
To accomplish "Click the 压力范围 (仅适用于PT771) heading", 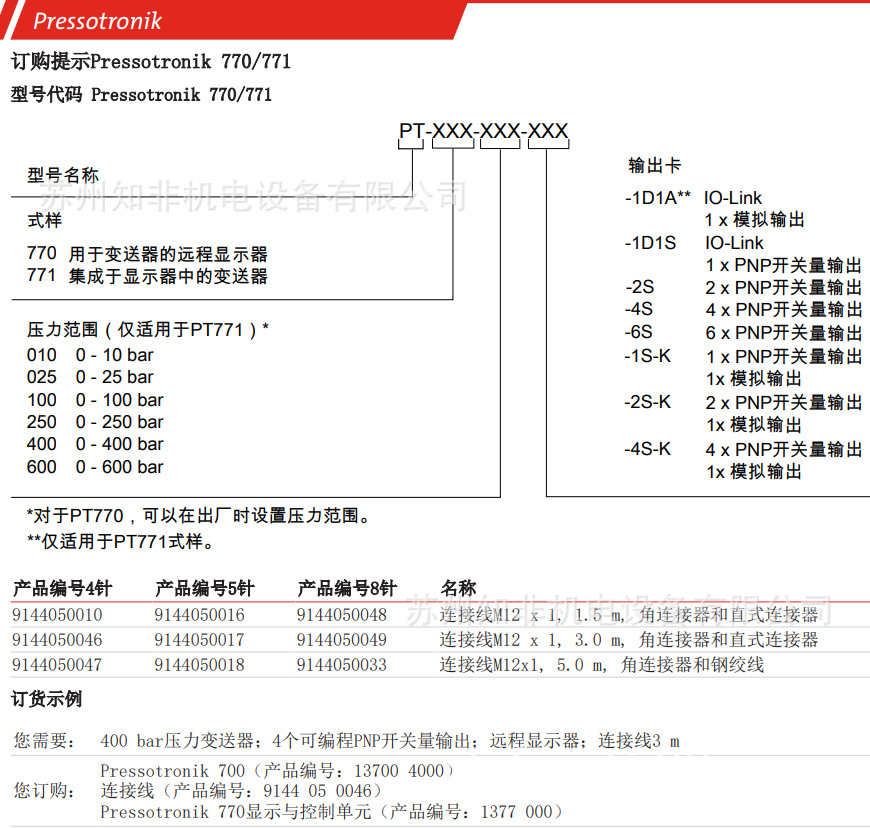I will click(148, 330).
